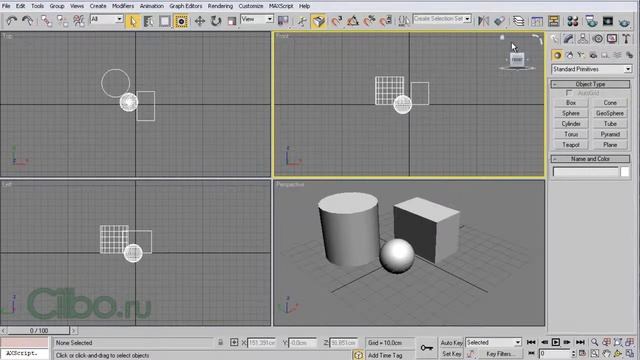
Task: Open the Schematic View icon
Action: click(553, 21)
